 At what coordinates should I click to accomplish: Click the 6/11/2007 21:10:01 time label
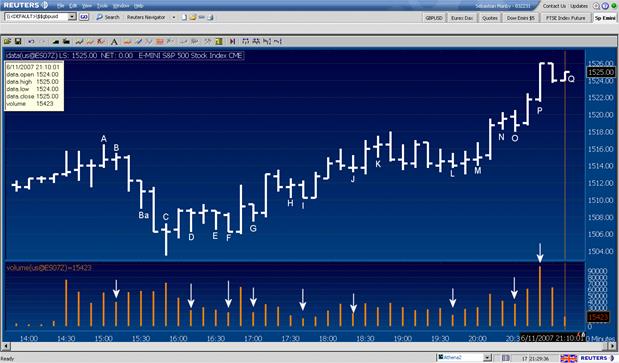coord(552,338)
